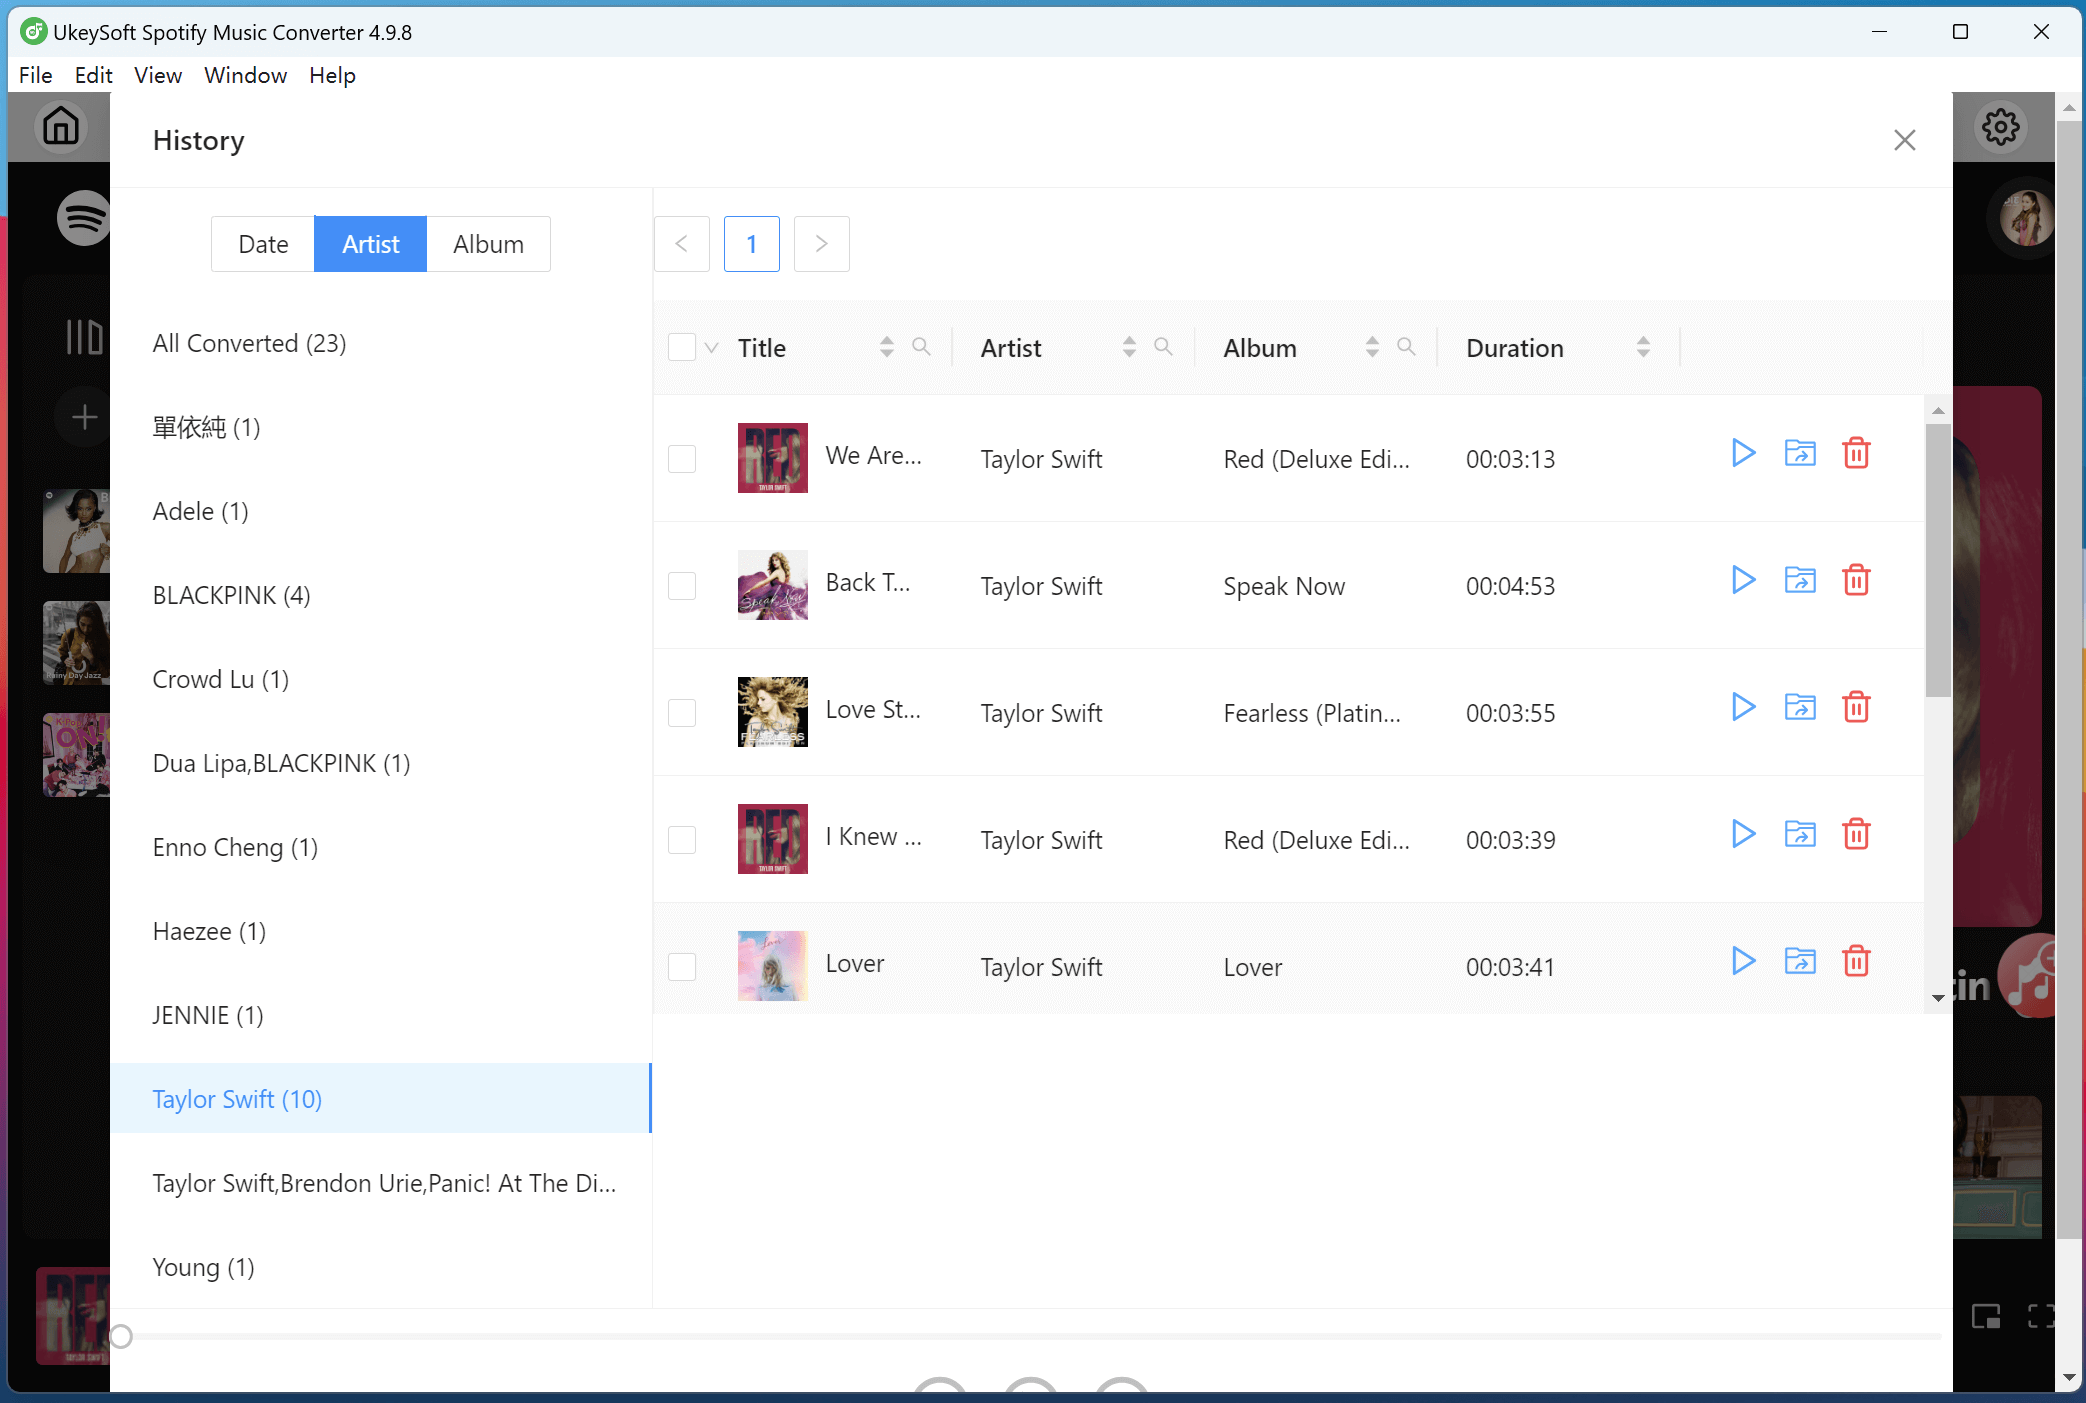Search within the Title column
The width and height of the screenshot is (2086, 1403).
pyautogui.click(x=920, y=347)
